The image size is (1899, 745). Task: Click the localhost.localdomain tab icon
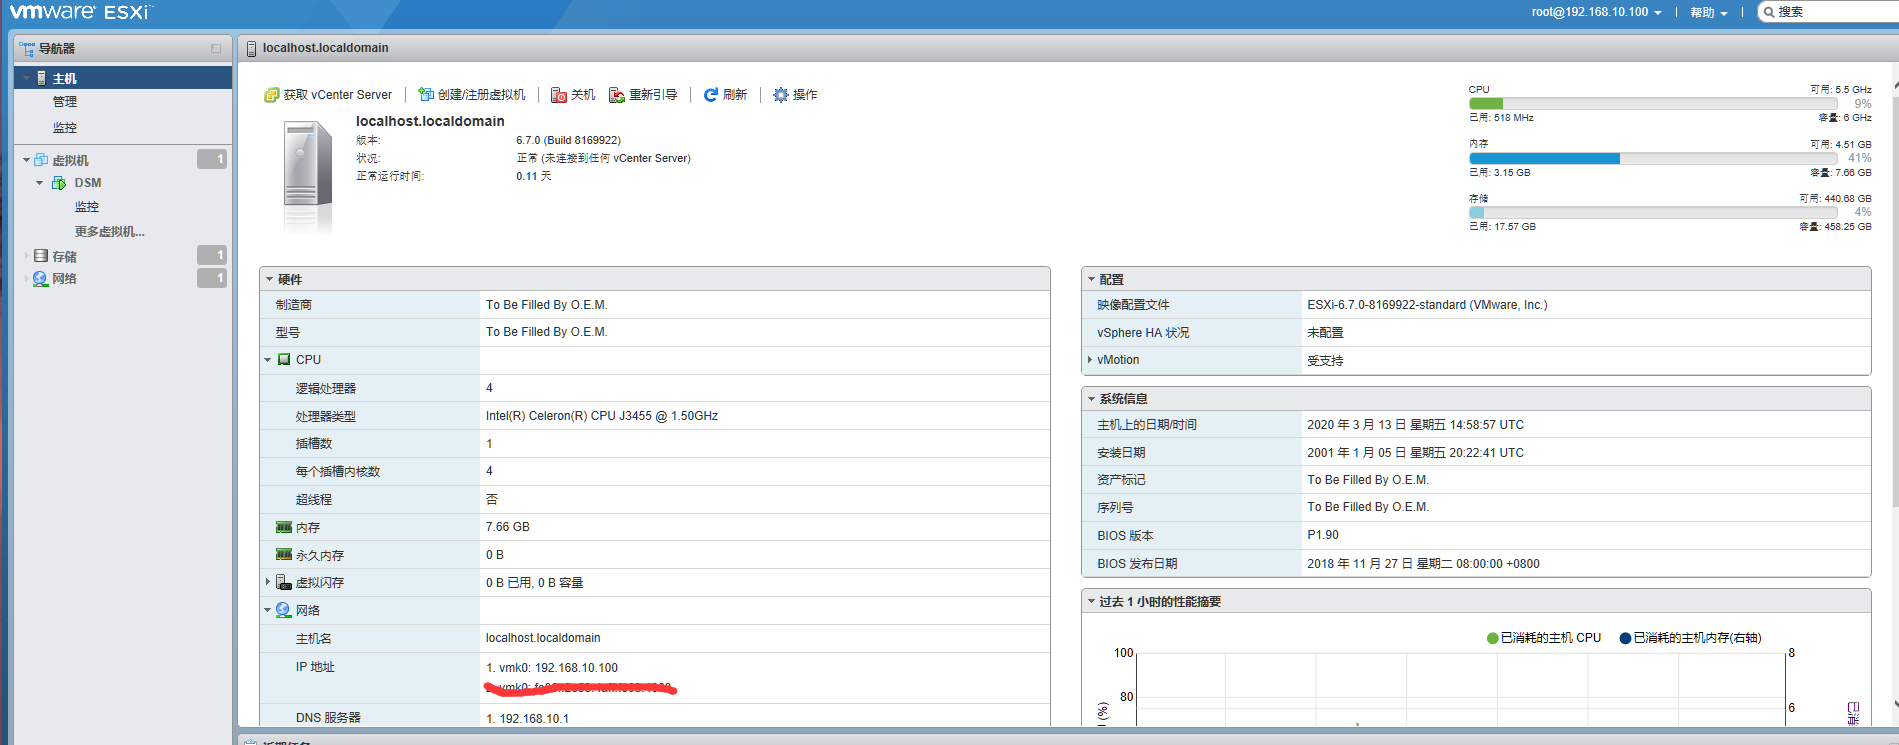[x=251, y=48]
